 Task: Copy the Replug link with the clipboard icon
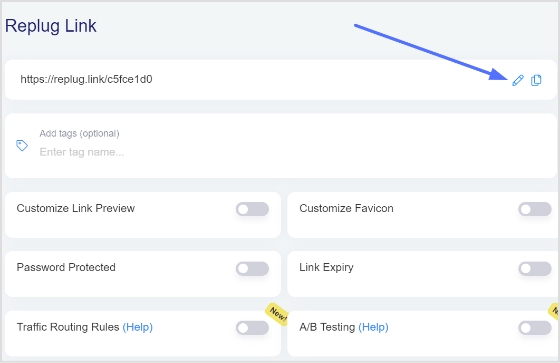(536, 80)
